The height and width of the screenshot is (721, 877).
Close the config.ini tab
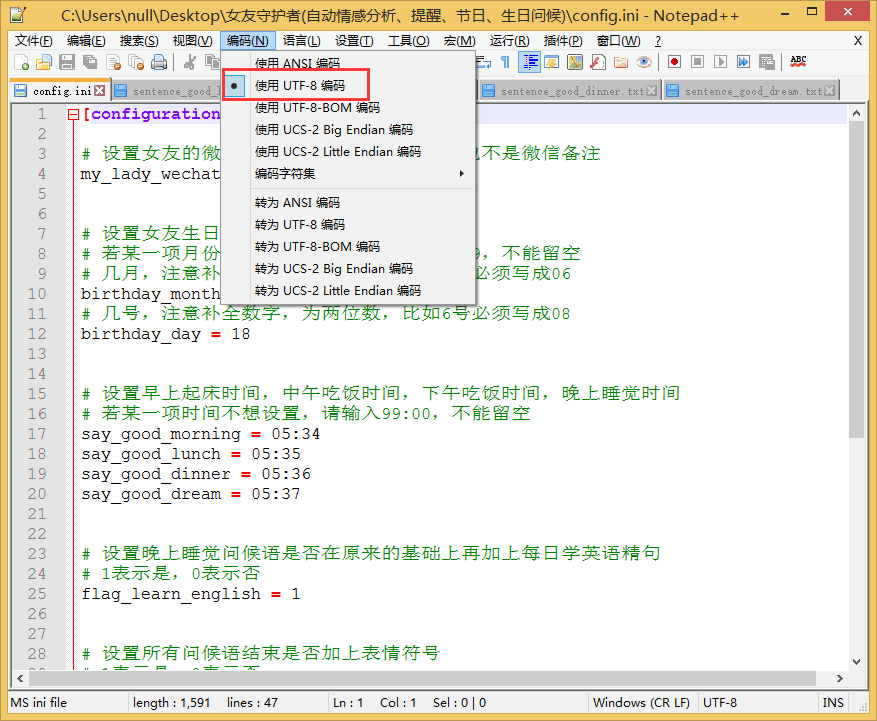pyautogui.click(x=98, y=91)
